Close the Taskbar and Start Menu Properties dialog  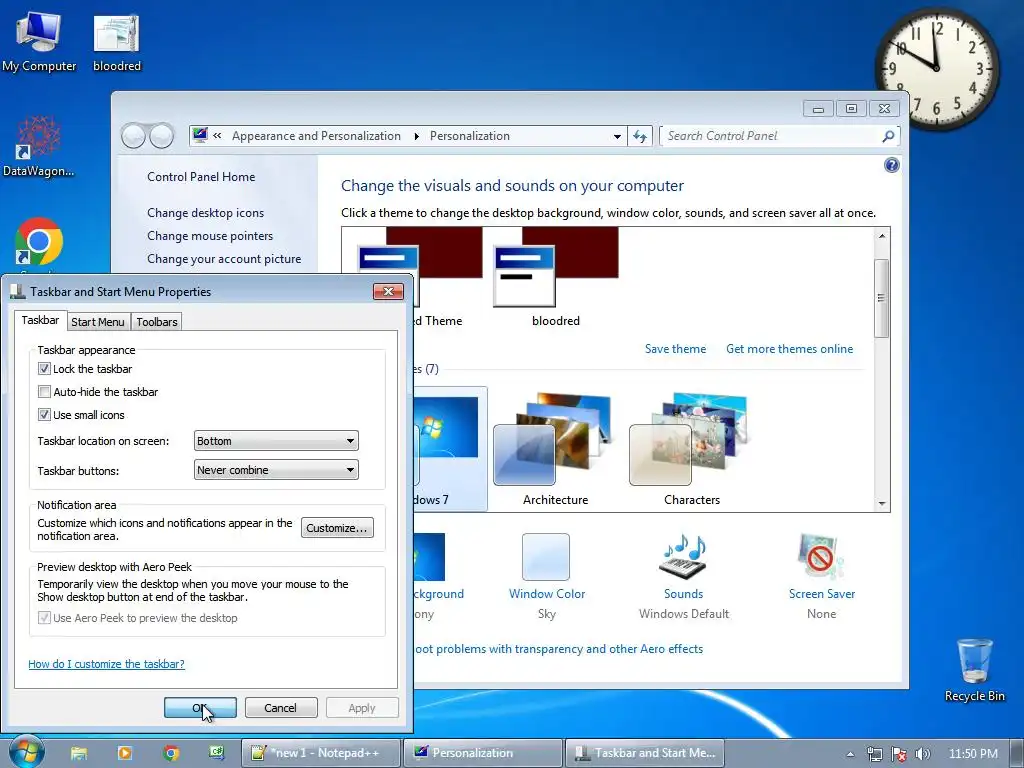(x=389, y=291)
